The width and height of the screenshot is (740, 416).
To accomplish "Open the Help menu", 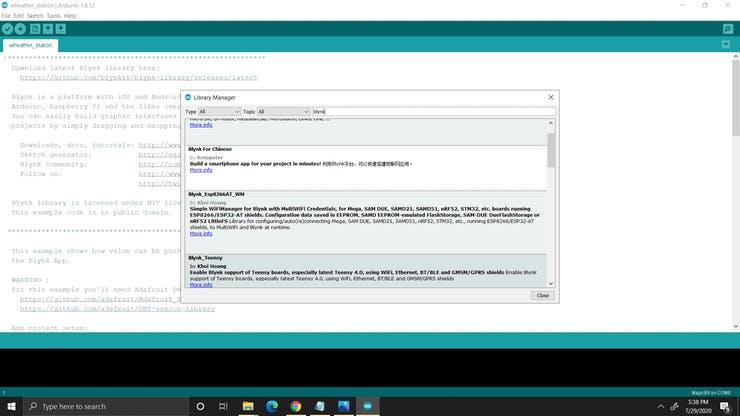I will click(x=70, y=16).
